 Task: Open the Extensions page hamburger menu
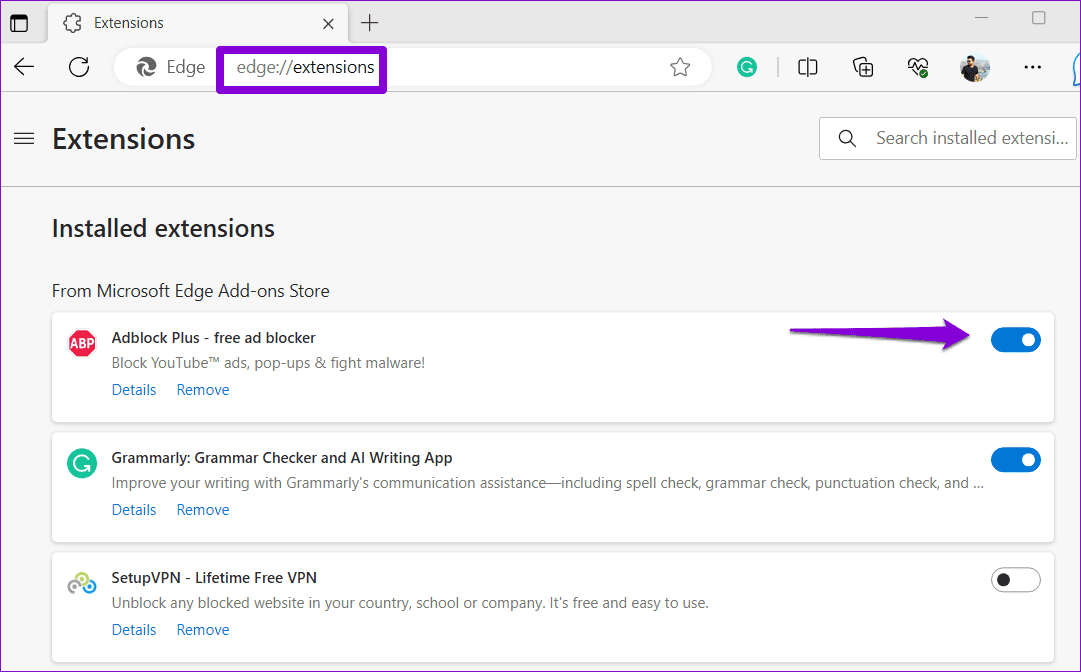(x=24, y=139)
